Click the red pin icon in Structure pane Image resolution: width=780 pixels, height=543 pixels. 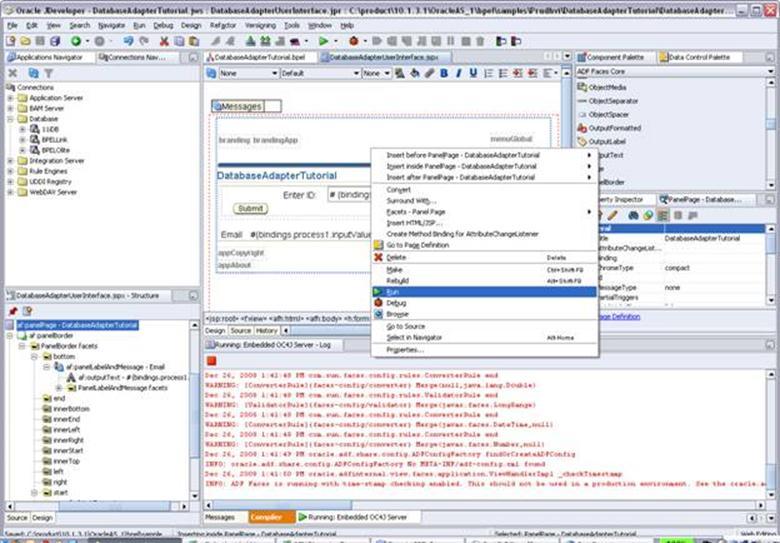(13, 311)
